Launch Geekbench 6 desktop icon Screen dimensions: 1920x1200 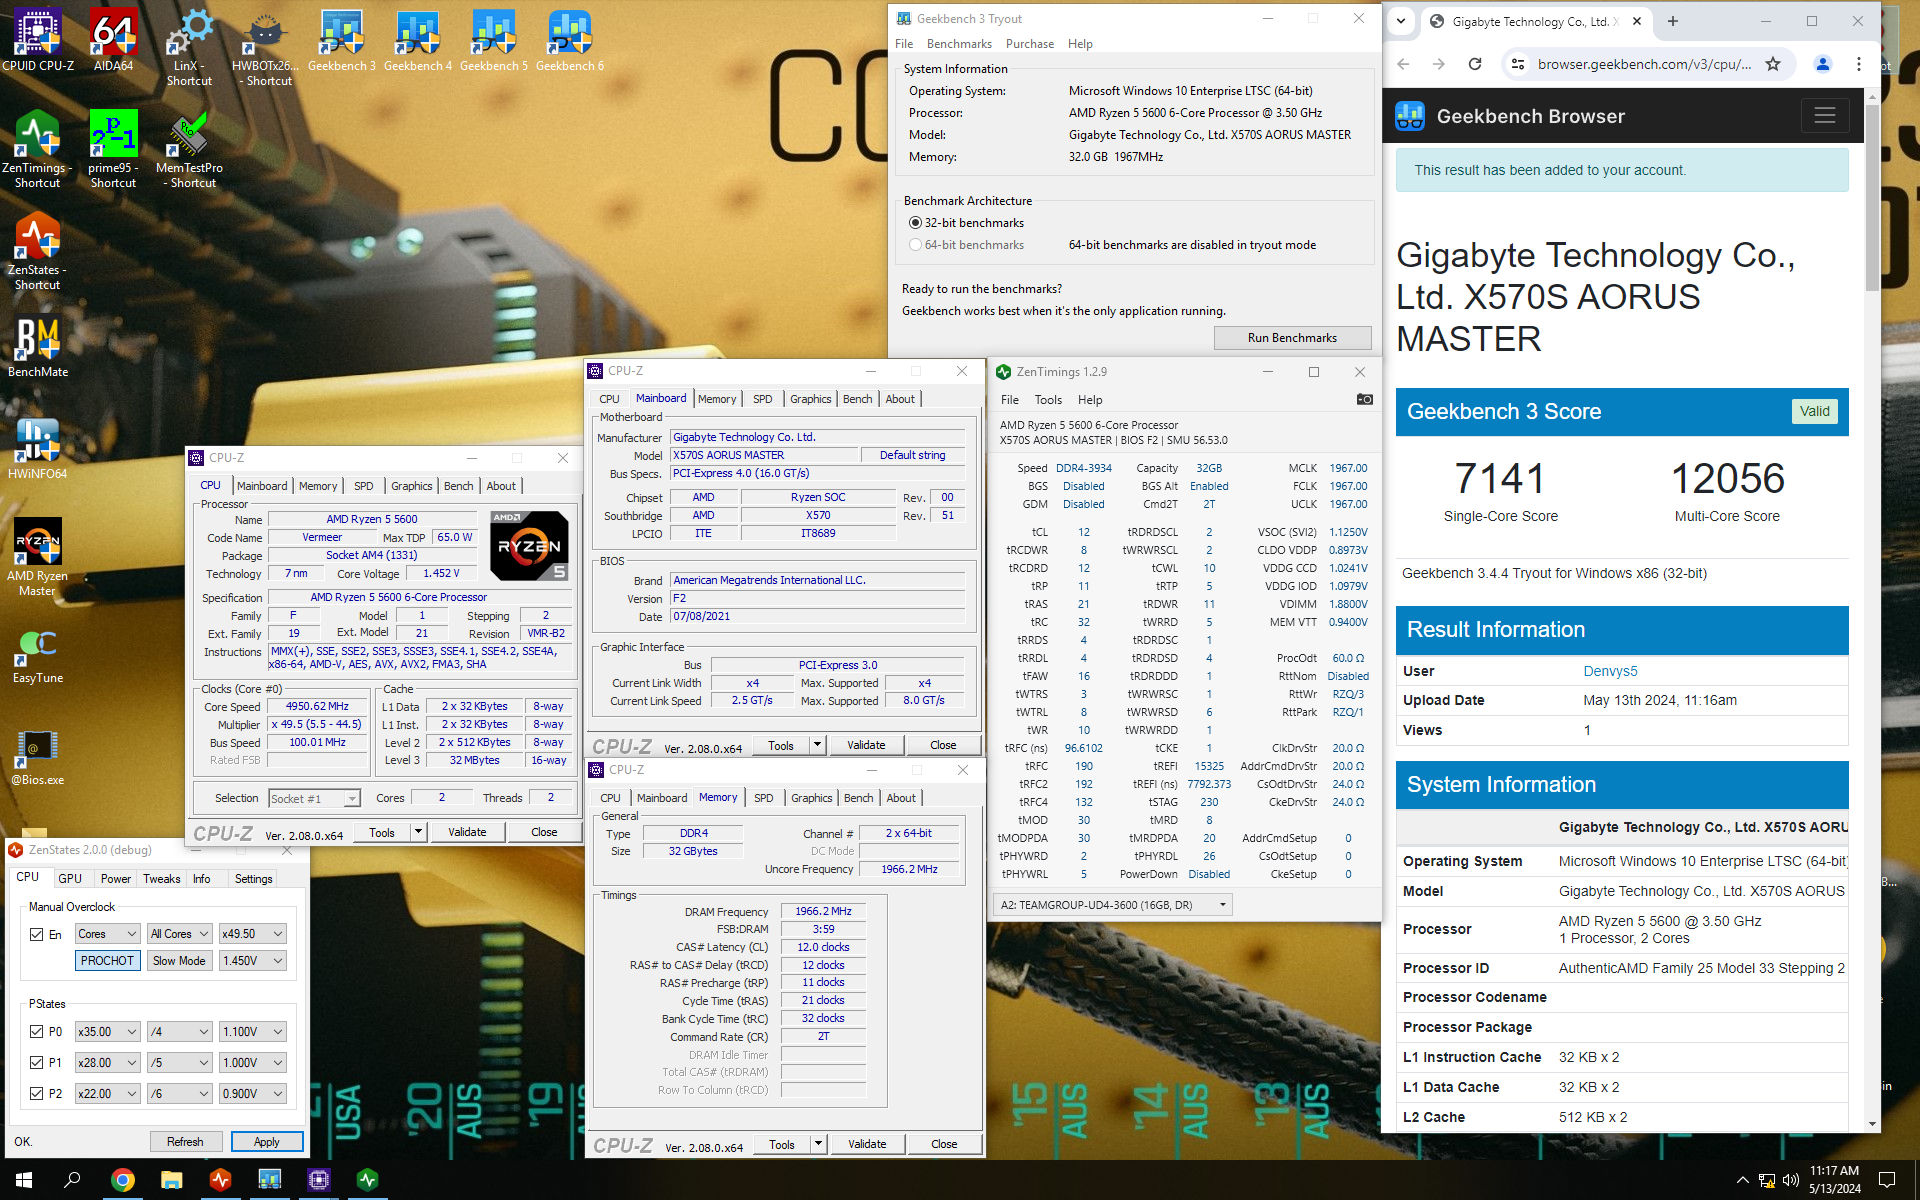click(x=570, y=40)
